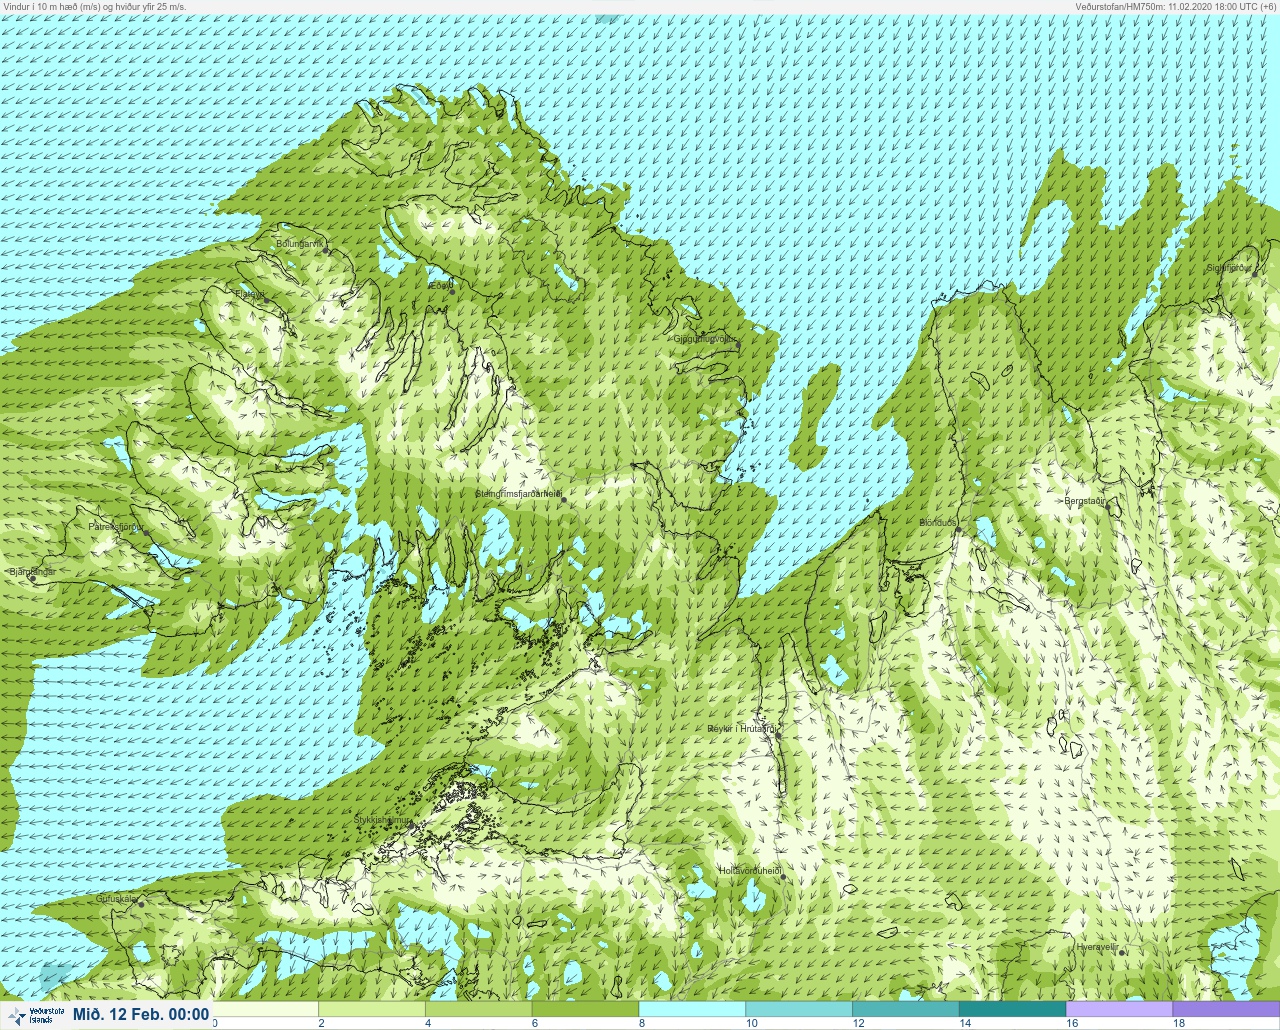Select the 12–14 m/s teal swatch
The image size is (1280, 1030).
tap(906, 1009)
